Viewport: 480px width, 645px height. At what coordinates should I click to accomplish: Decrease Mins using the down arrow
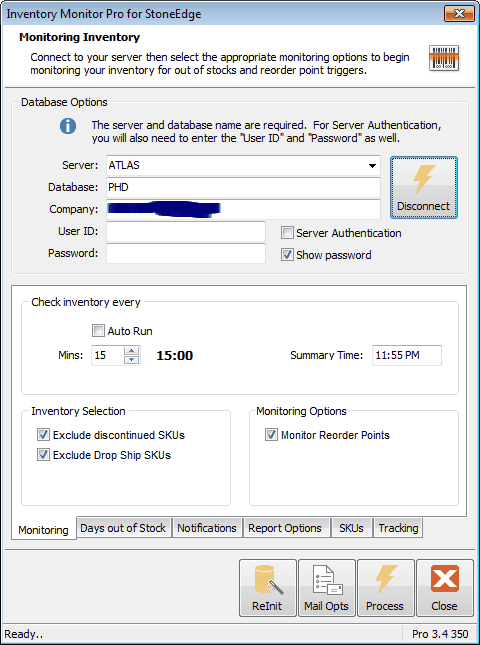(x=131, y=360)
